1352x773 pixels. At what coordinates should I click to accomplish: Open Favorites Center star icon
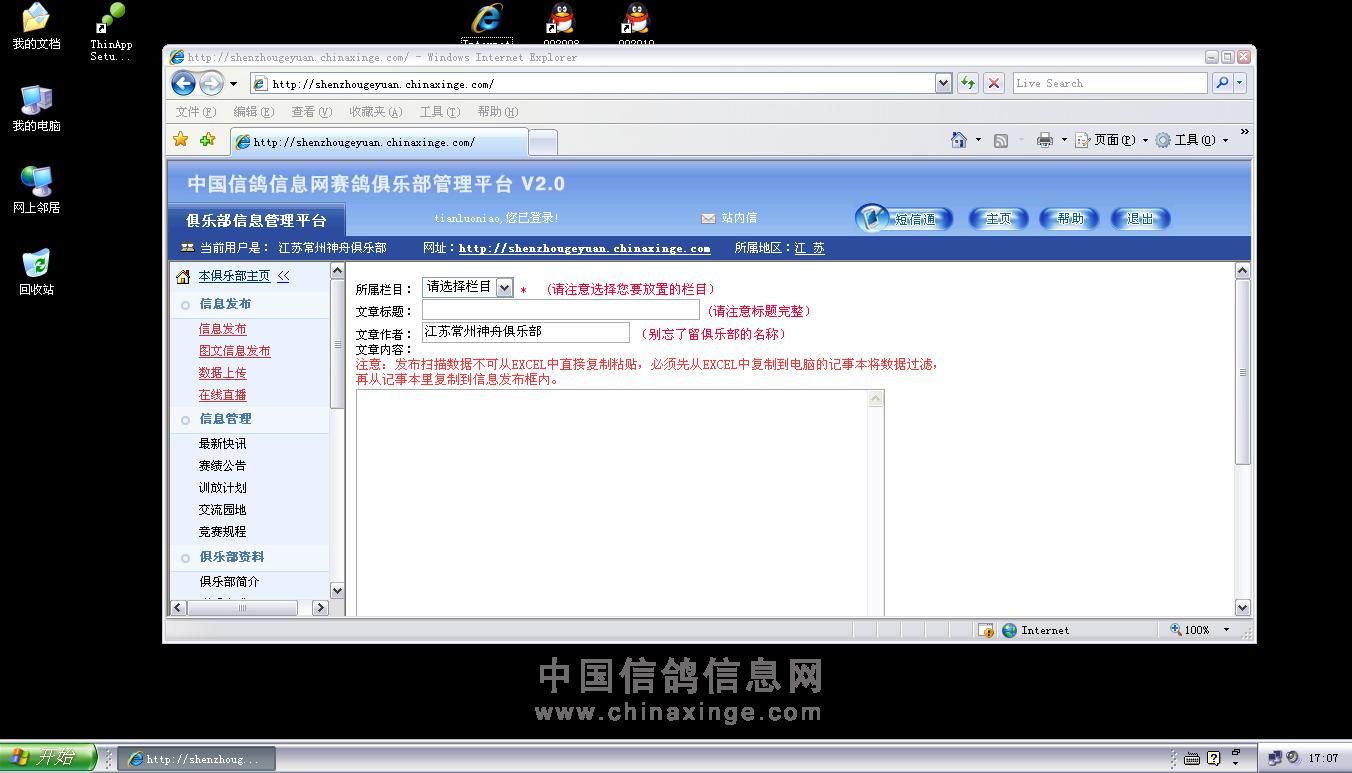181,140
